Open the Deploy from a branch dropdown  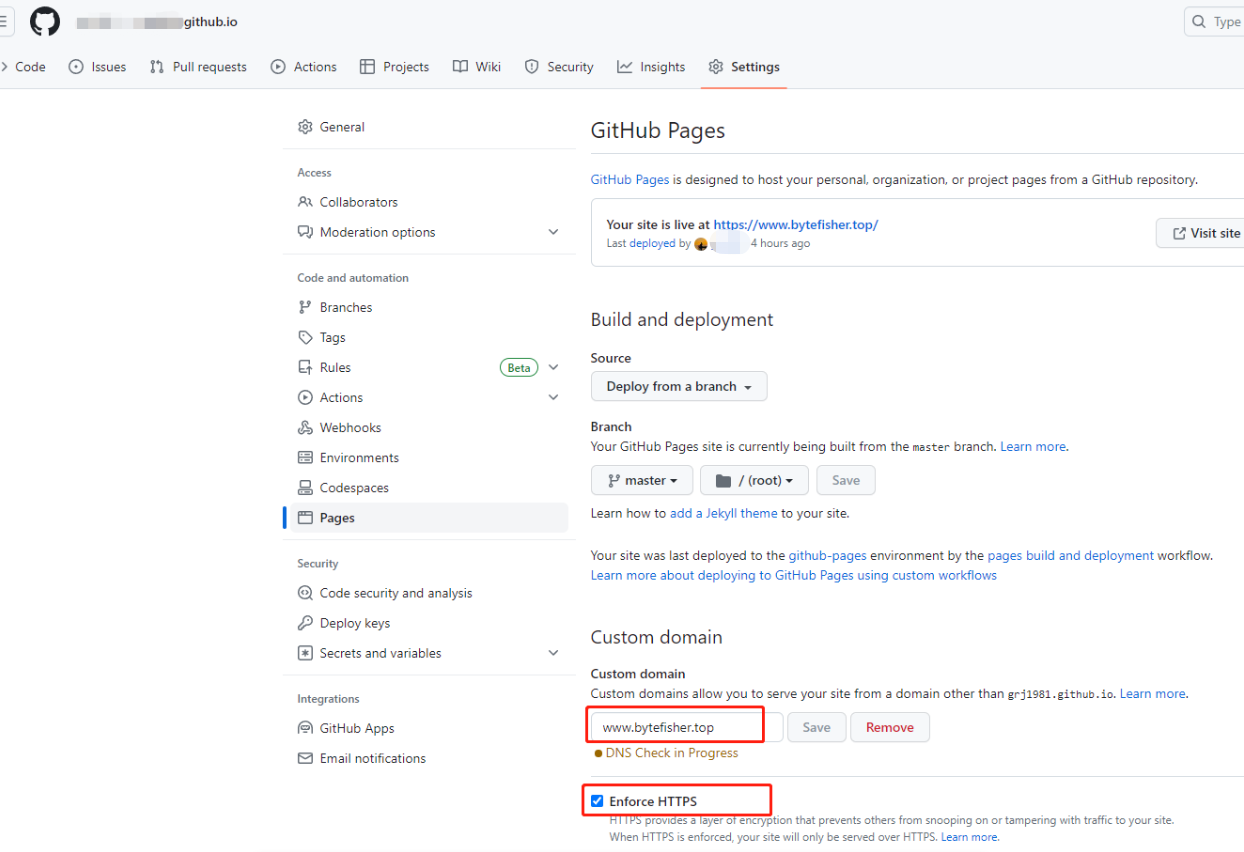coord(679,386)
